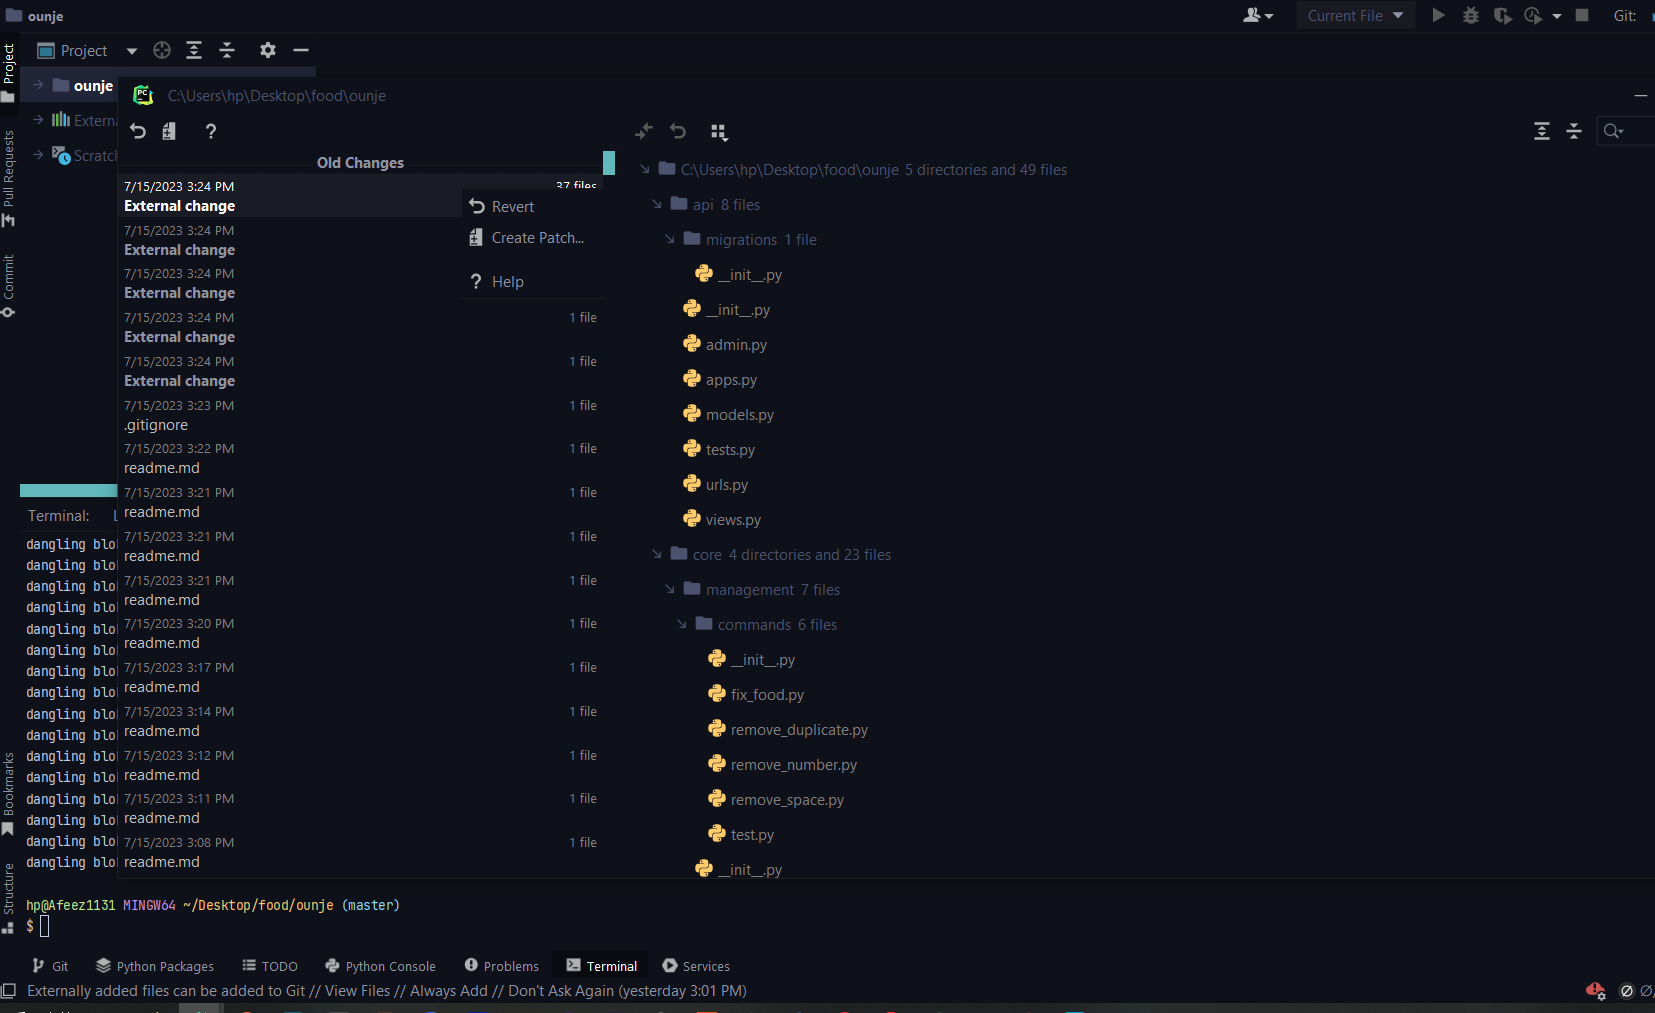The height and width of the screenshot is (1013, 1655).
Task: Choose Help from the context menu
Action: [532, 281]
